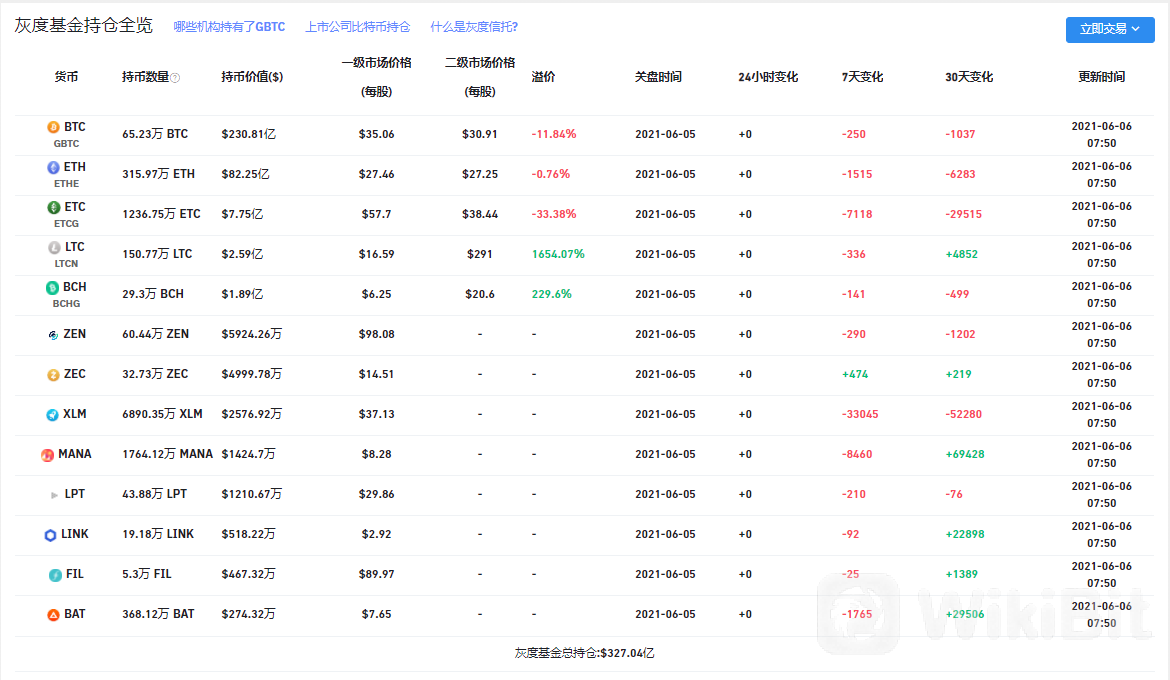Click the FIL coin icon
This screenshot has width=1170, height=680.
click(x=55, y=575)
